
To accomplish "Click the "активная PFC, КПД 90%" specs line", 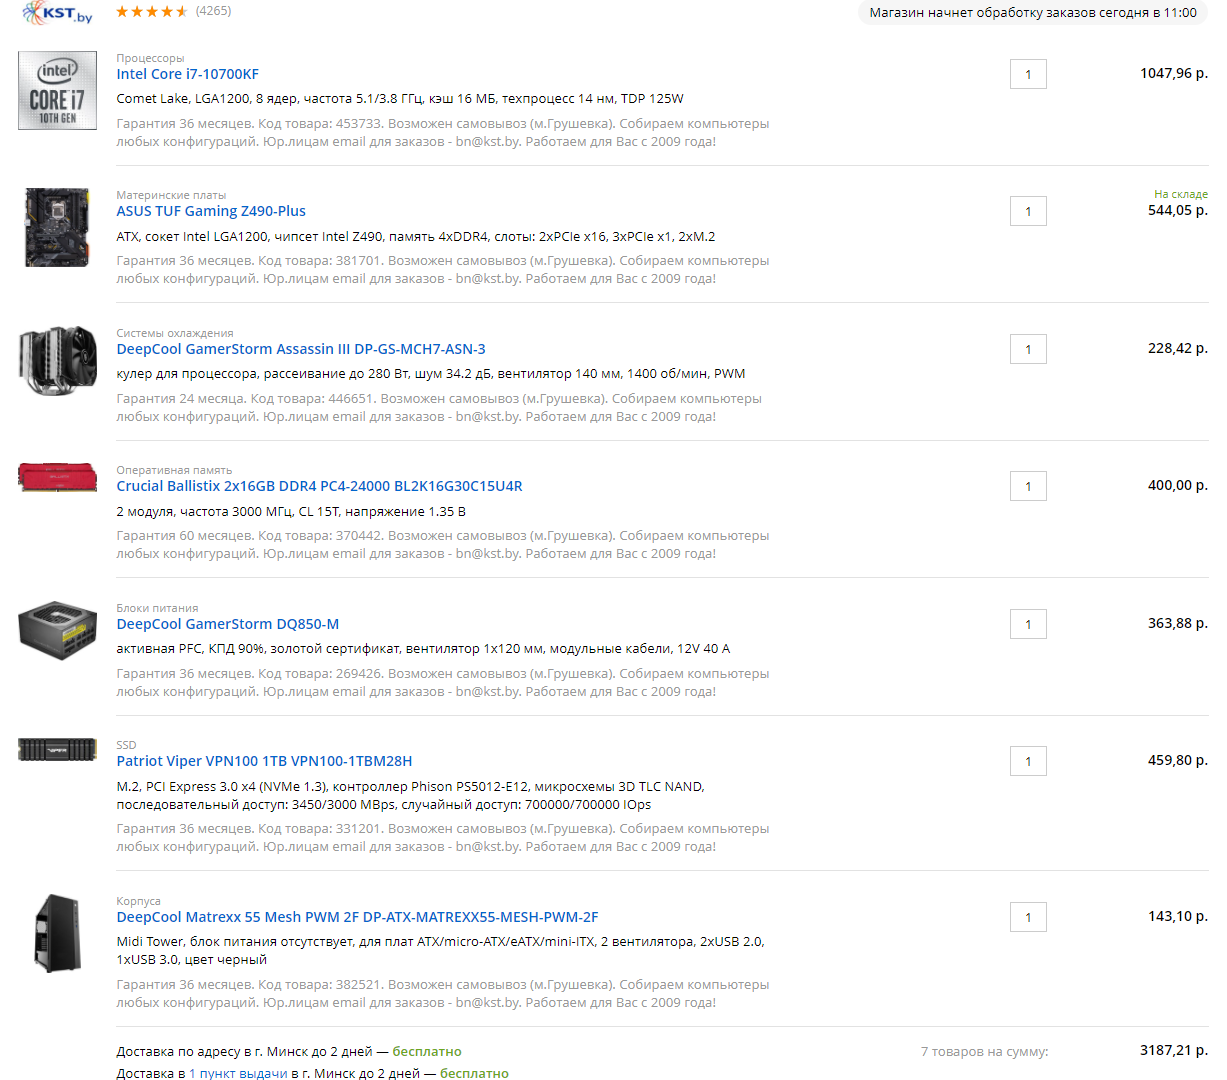I will [x=423, y=649].
